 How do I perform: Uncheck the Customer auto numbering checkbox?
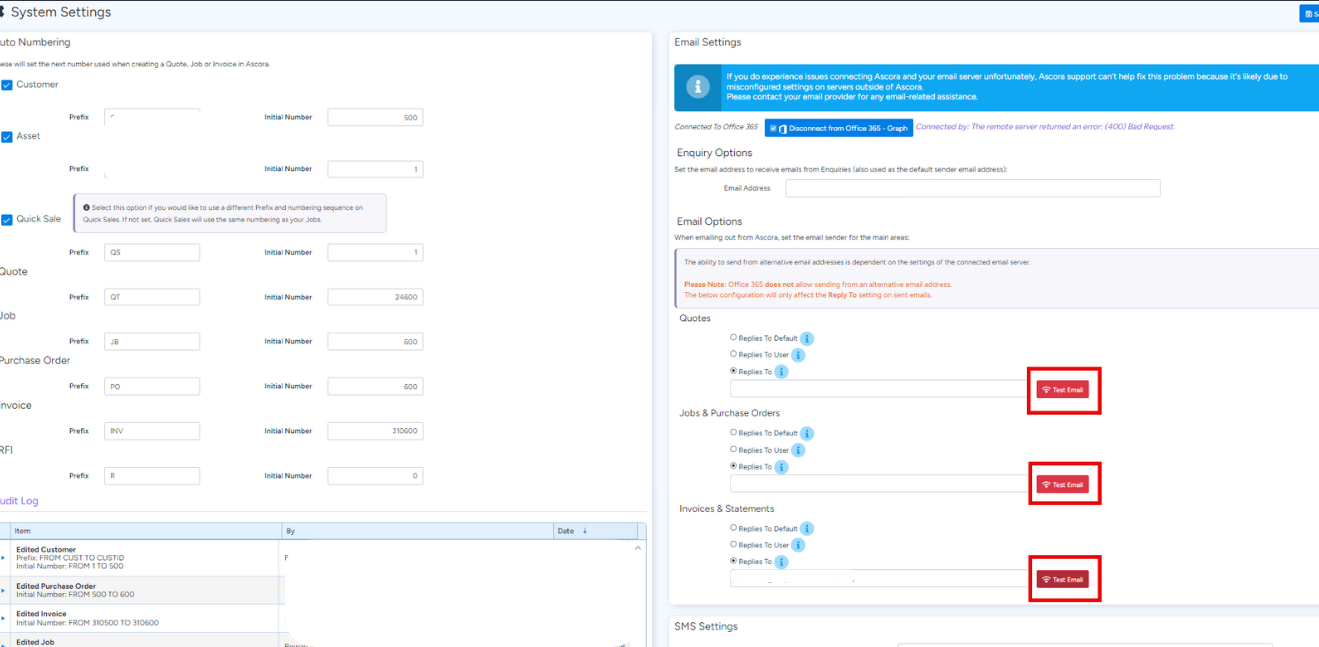(7, 85)
